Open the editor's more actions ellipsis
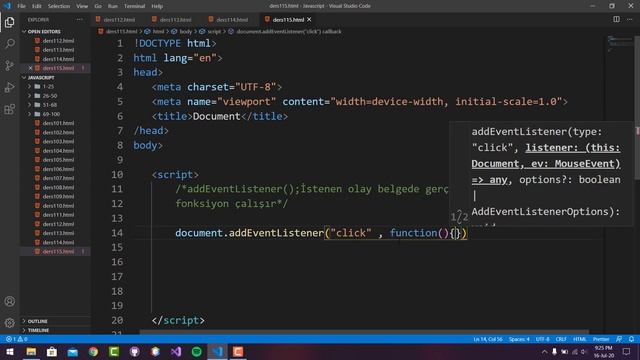640x360 pixels. click(629, 19)
